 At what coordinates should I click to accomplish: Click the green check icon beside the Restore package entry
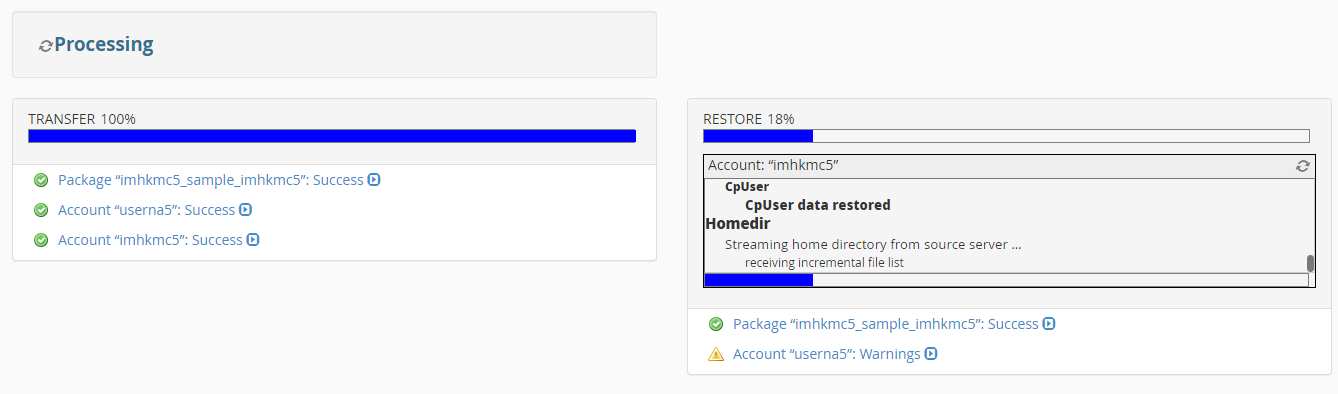pos(716,324)
